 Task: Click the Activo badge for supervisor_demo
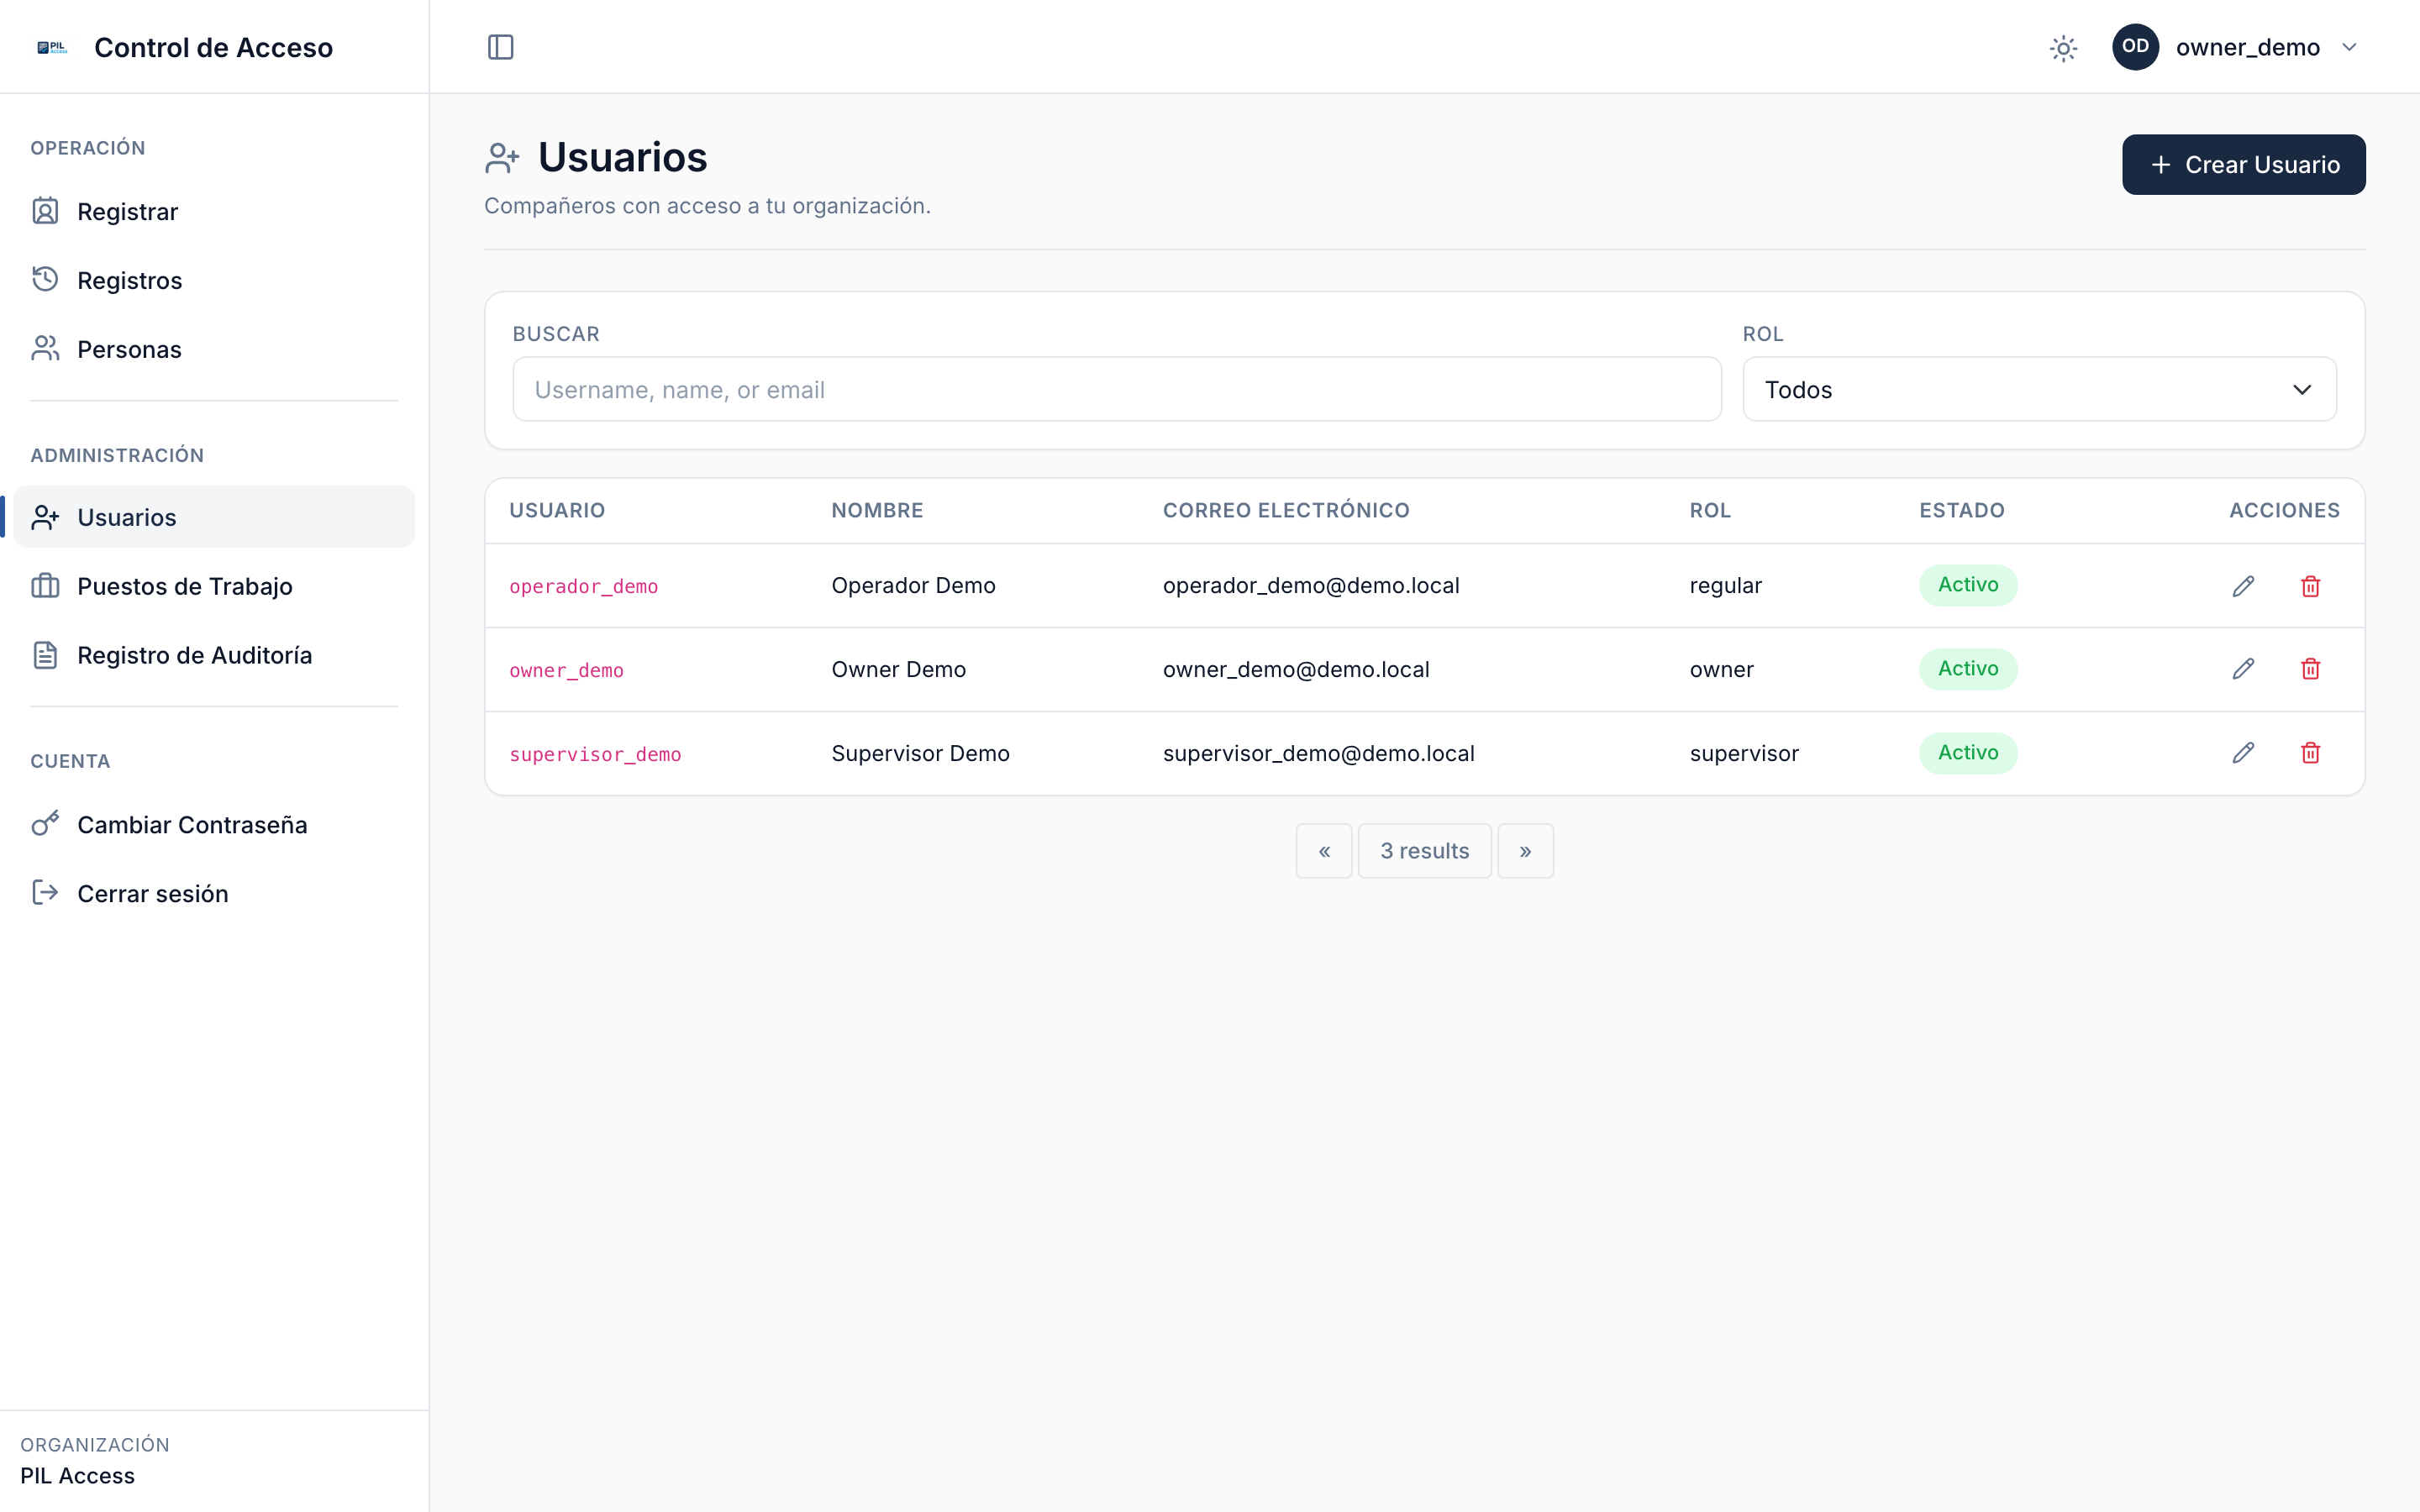click(x=1967, y=753)
